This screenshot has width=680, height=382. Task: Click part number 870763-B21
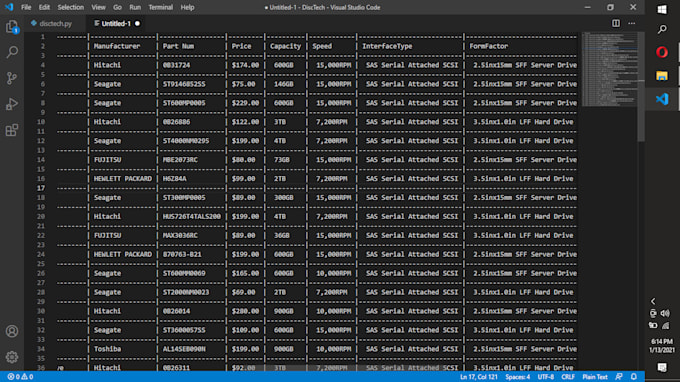(182, 255)
